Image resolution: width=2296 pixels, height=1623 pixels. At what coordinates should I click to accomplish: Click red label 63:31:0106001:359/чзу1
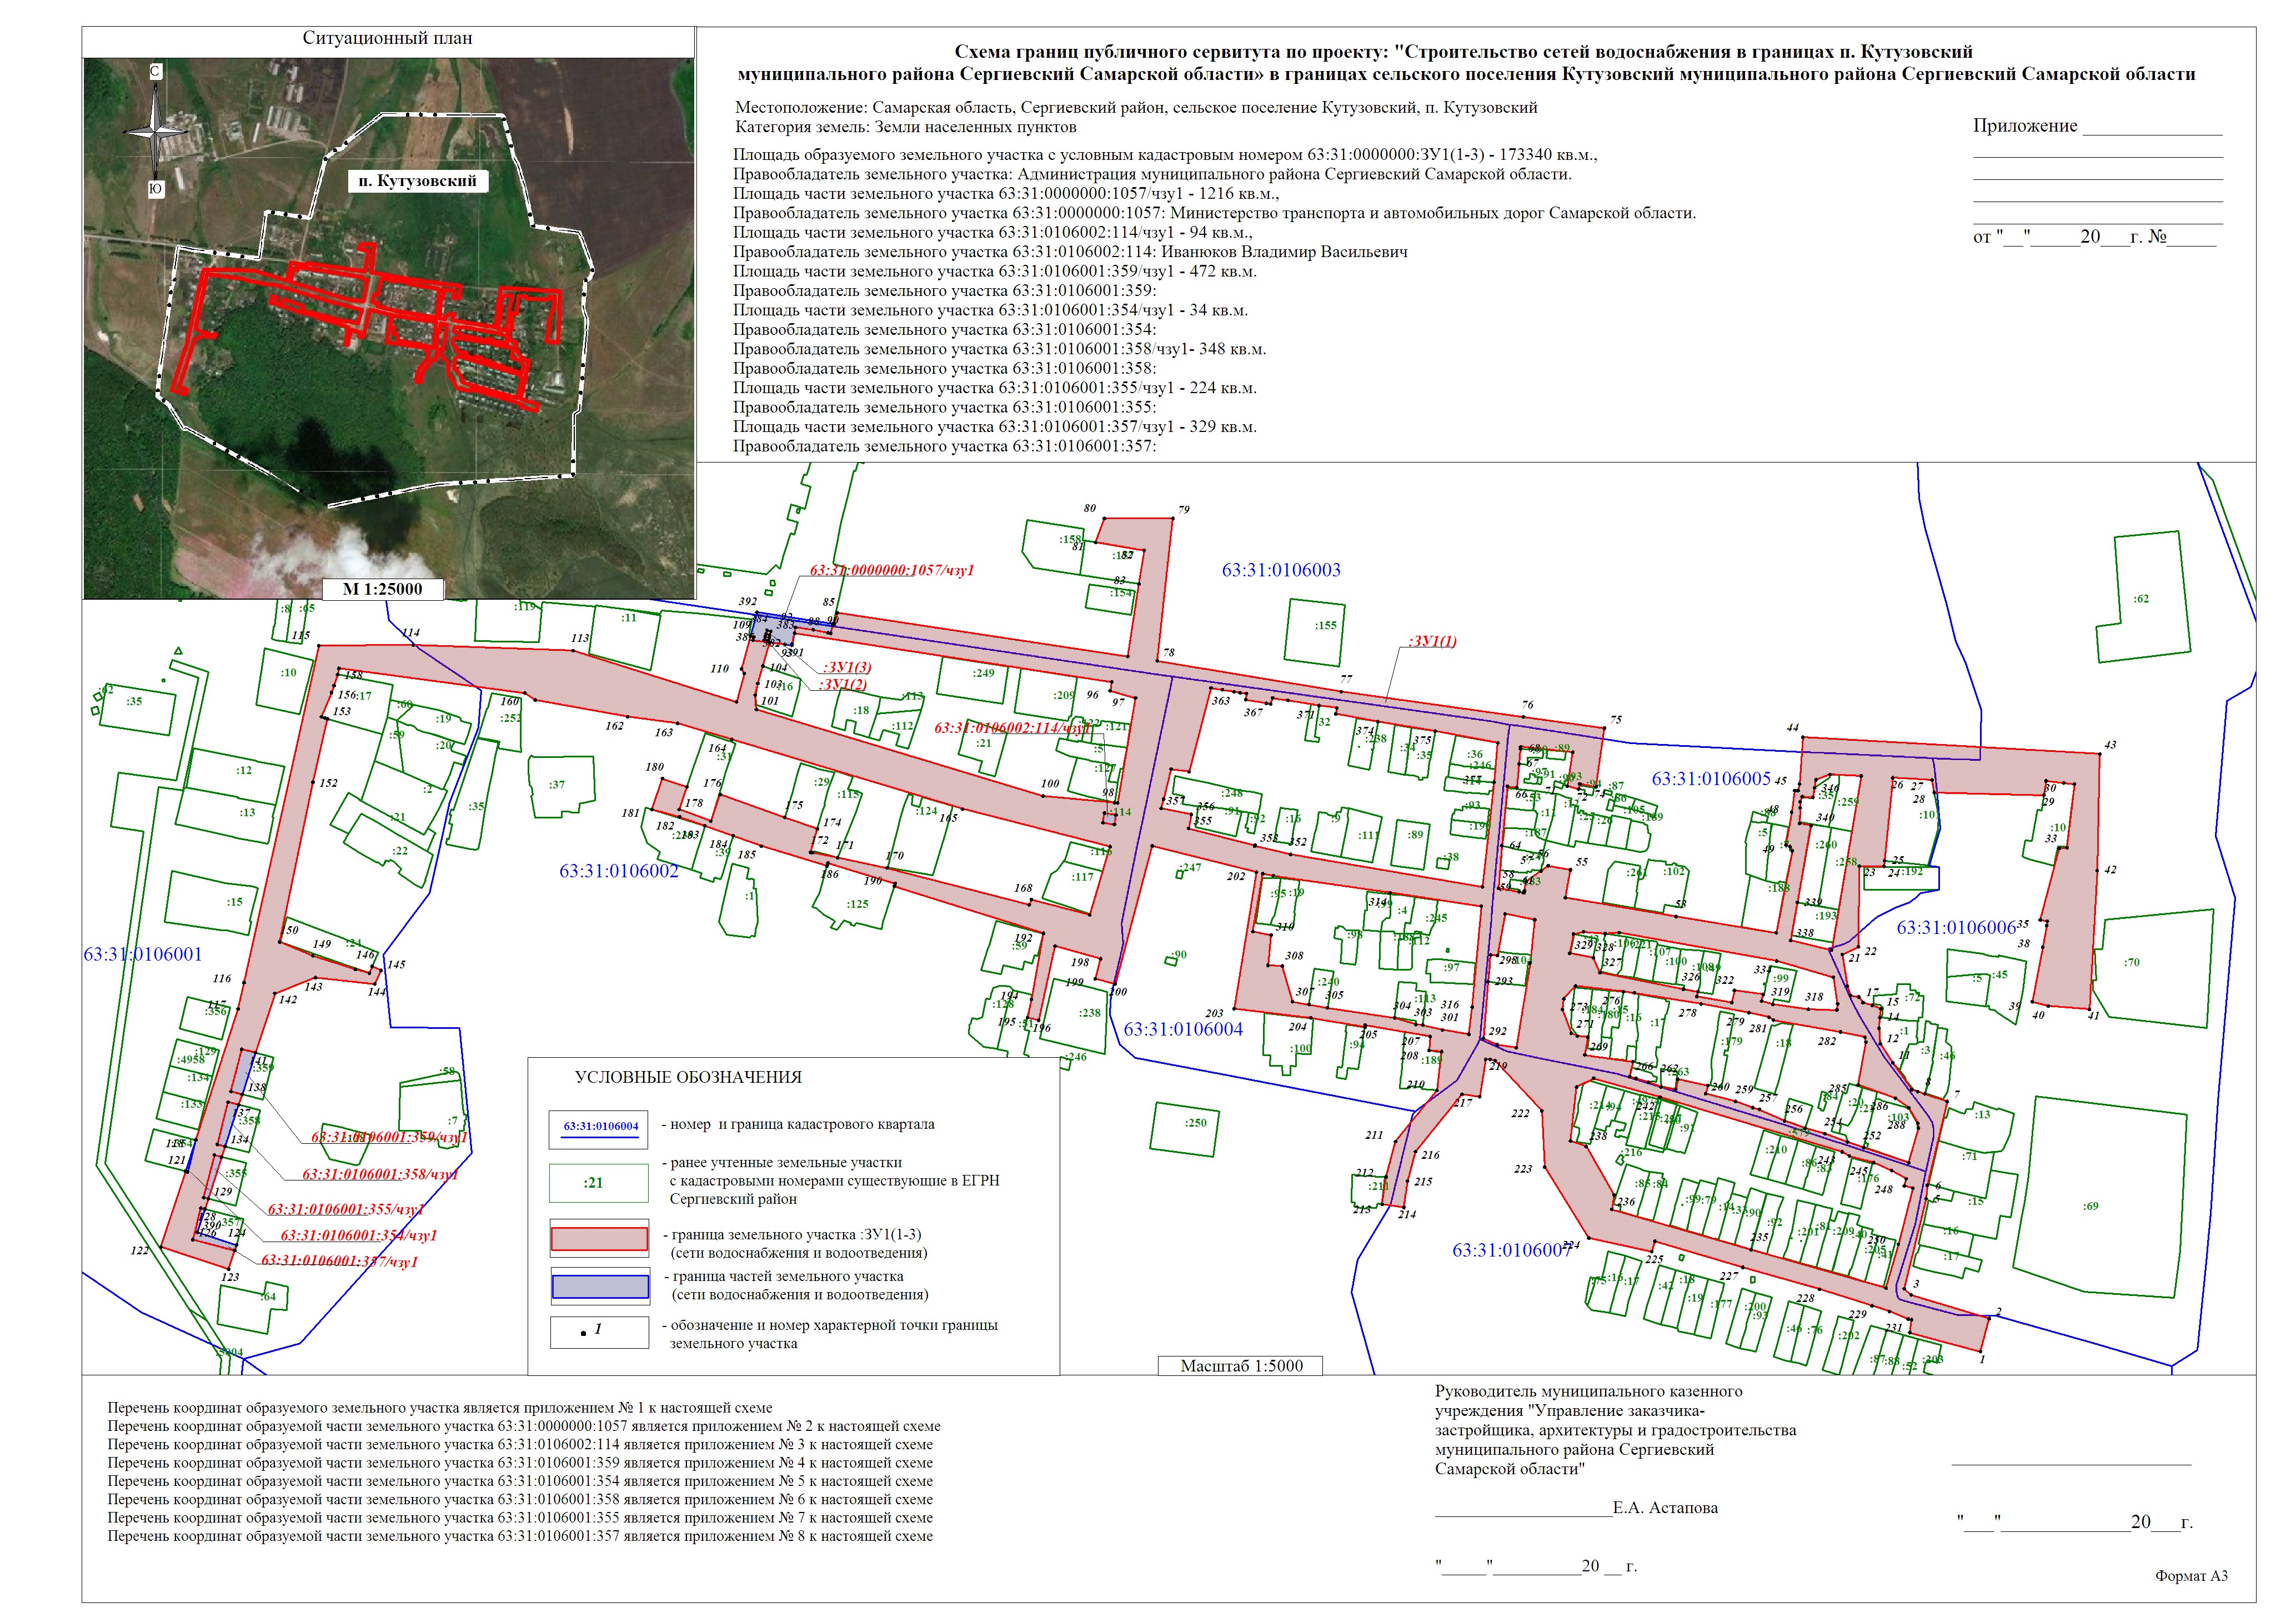point(389,1137)
